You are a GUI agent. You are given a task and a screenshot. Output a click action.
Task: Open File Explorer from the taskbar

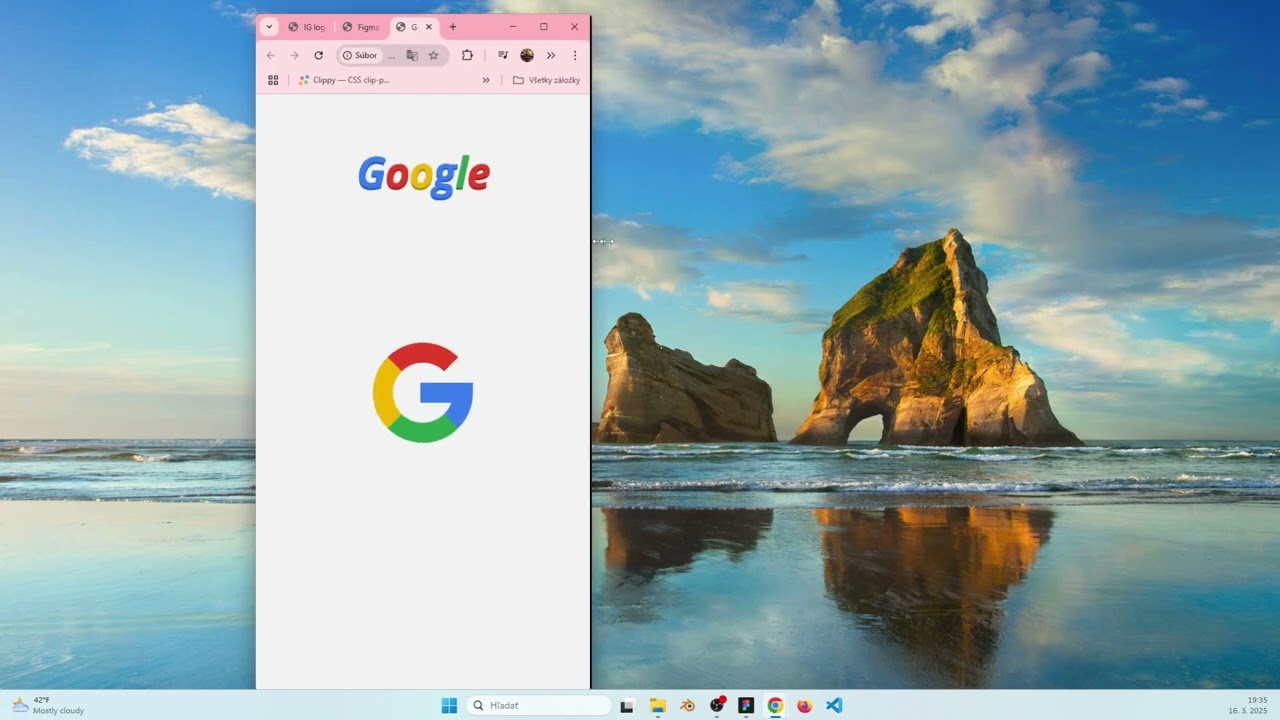[x=658, y=705]
